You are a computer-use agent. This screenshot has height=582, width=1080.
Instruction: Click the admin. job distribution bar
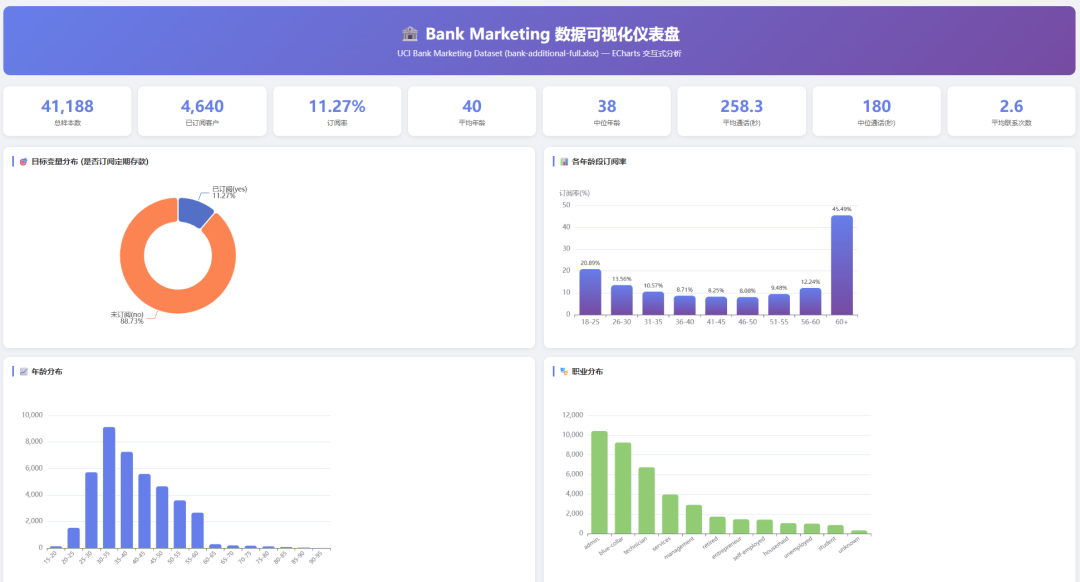click(x=599, y=482)
